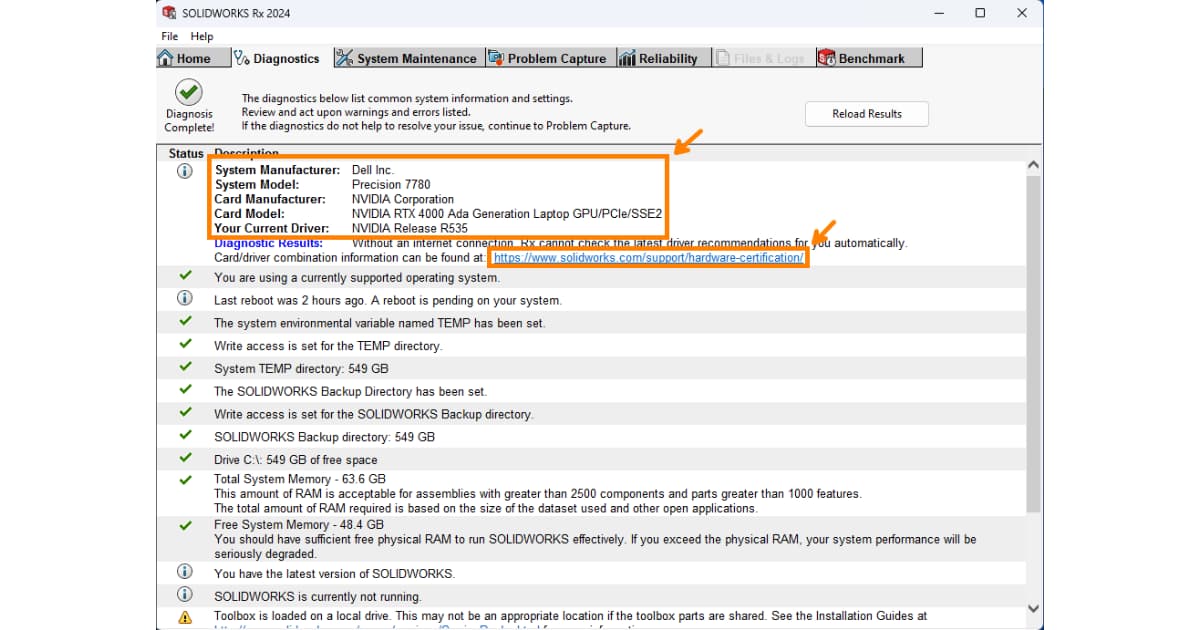Click info icon beside latest version message
Image resolution: width=1200 pixels, height=630 pixels.
tap(185, 572)
